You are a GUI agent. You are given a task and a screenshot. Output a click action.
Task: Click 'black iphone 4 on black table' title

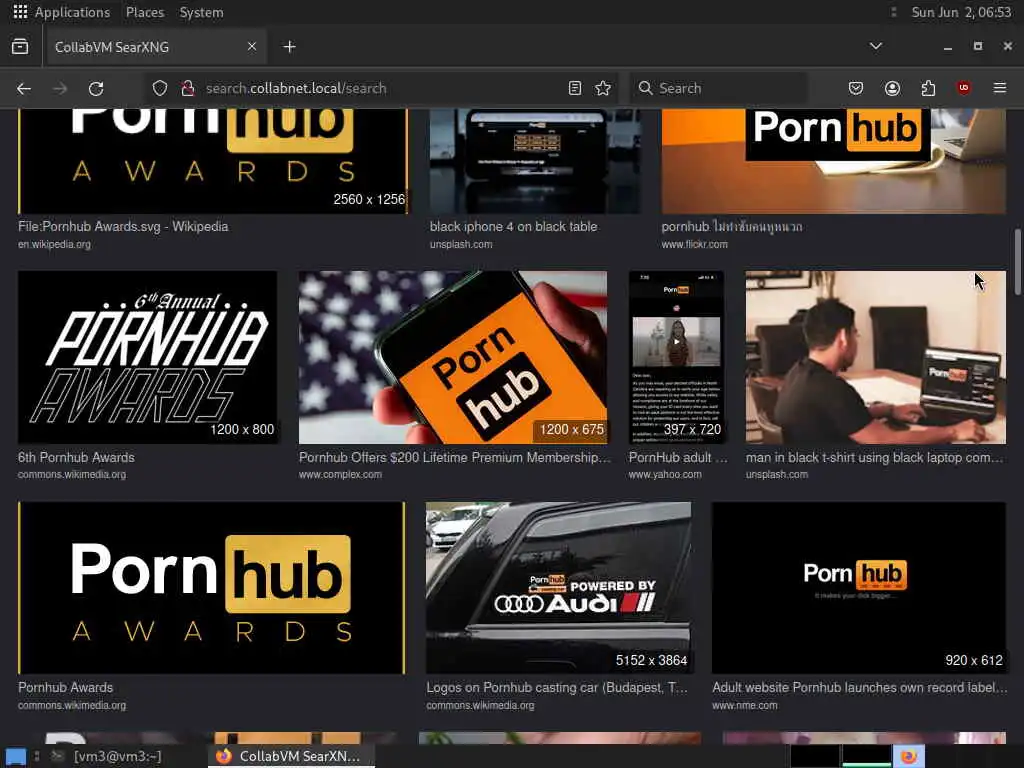pos(513,227)
